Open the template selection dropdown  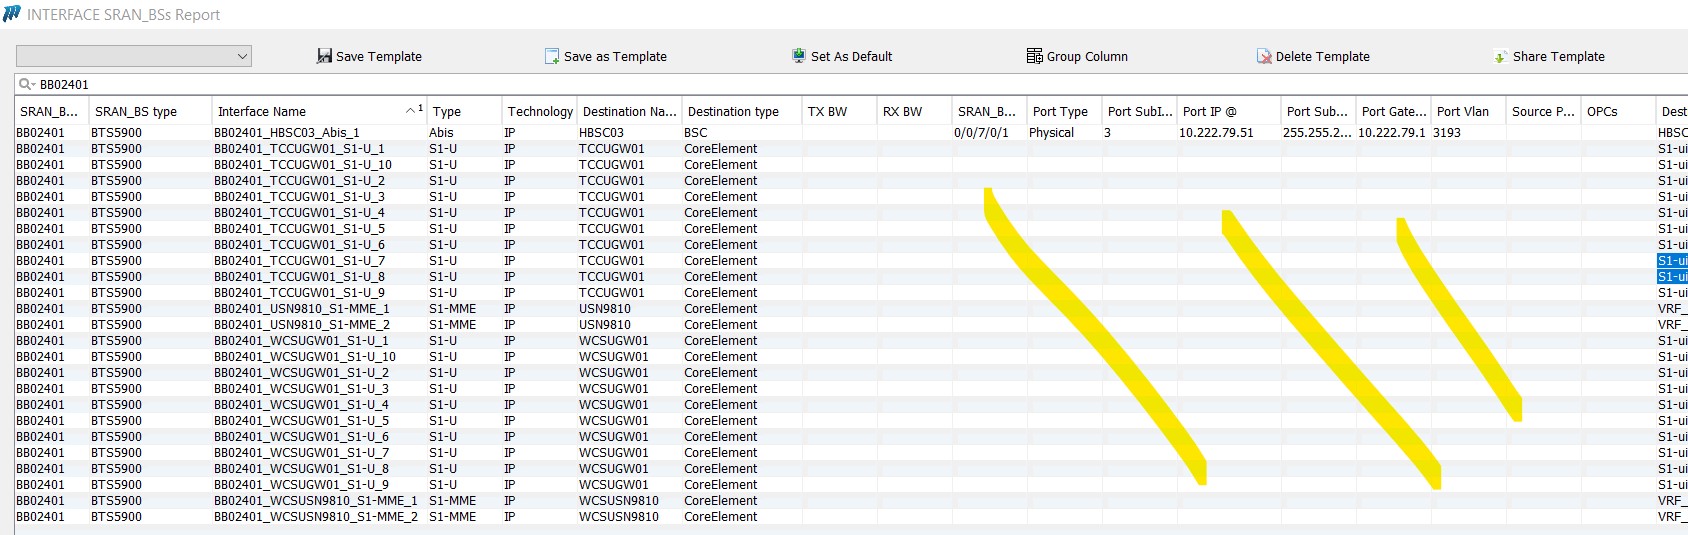(x=241, y=57)
